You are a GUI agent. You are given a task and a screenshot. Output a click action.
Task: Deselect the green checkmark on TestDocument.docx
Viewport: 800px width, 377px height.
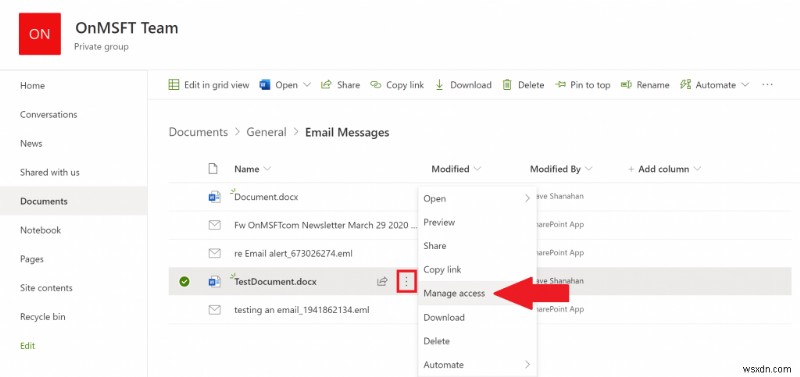tap(184, 281)
